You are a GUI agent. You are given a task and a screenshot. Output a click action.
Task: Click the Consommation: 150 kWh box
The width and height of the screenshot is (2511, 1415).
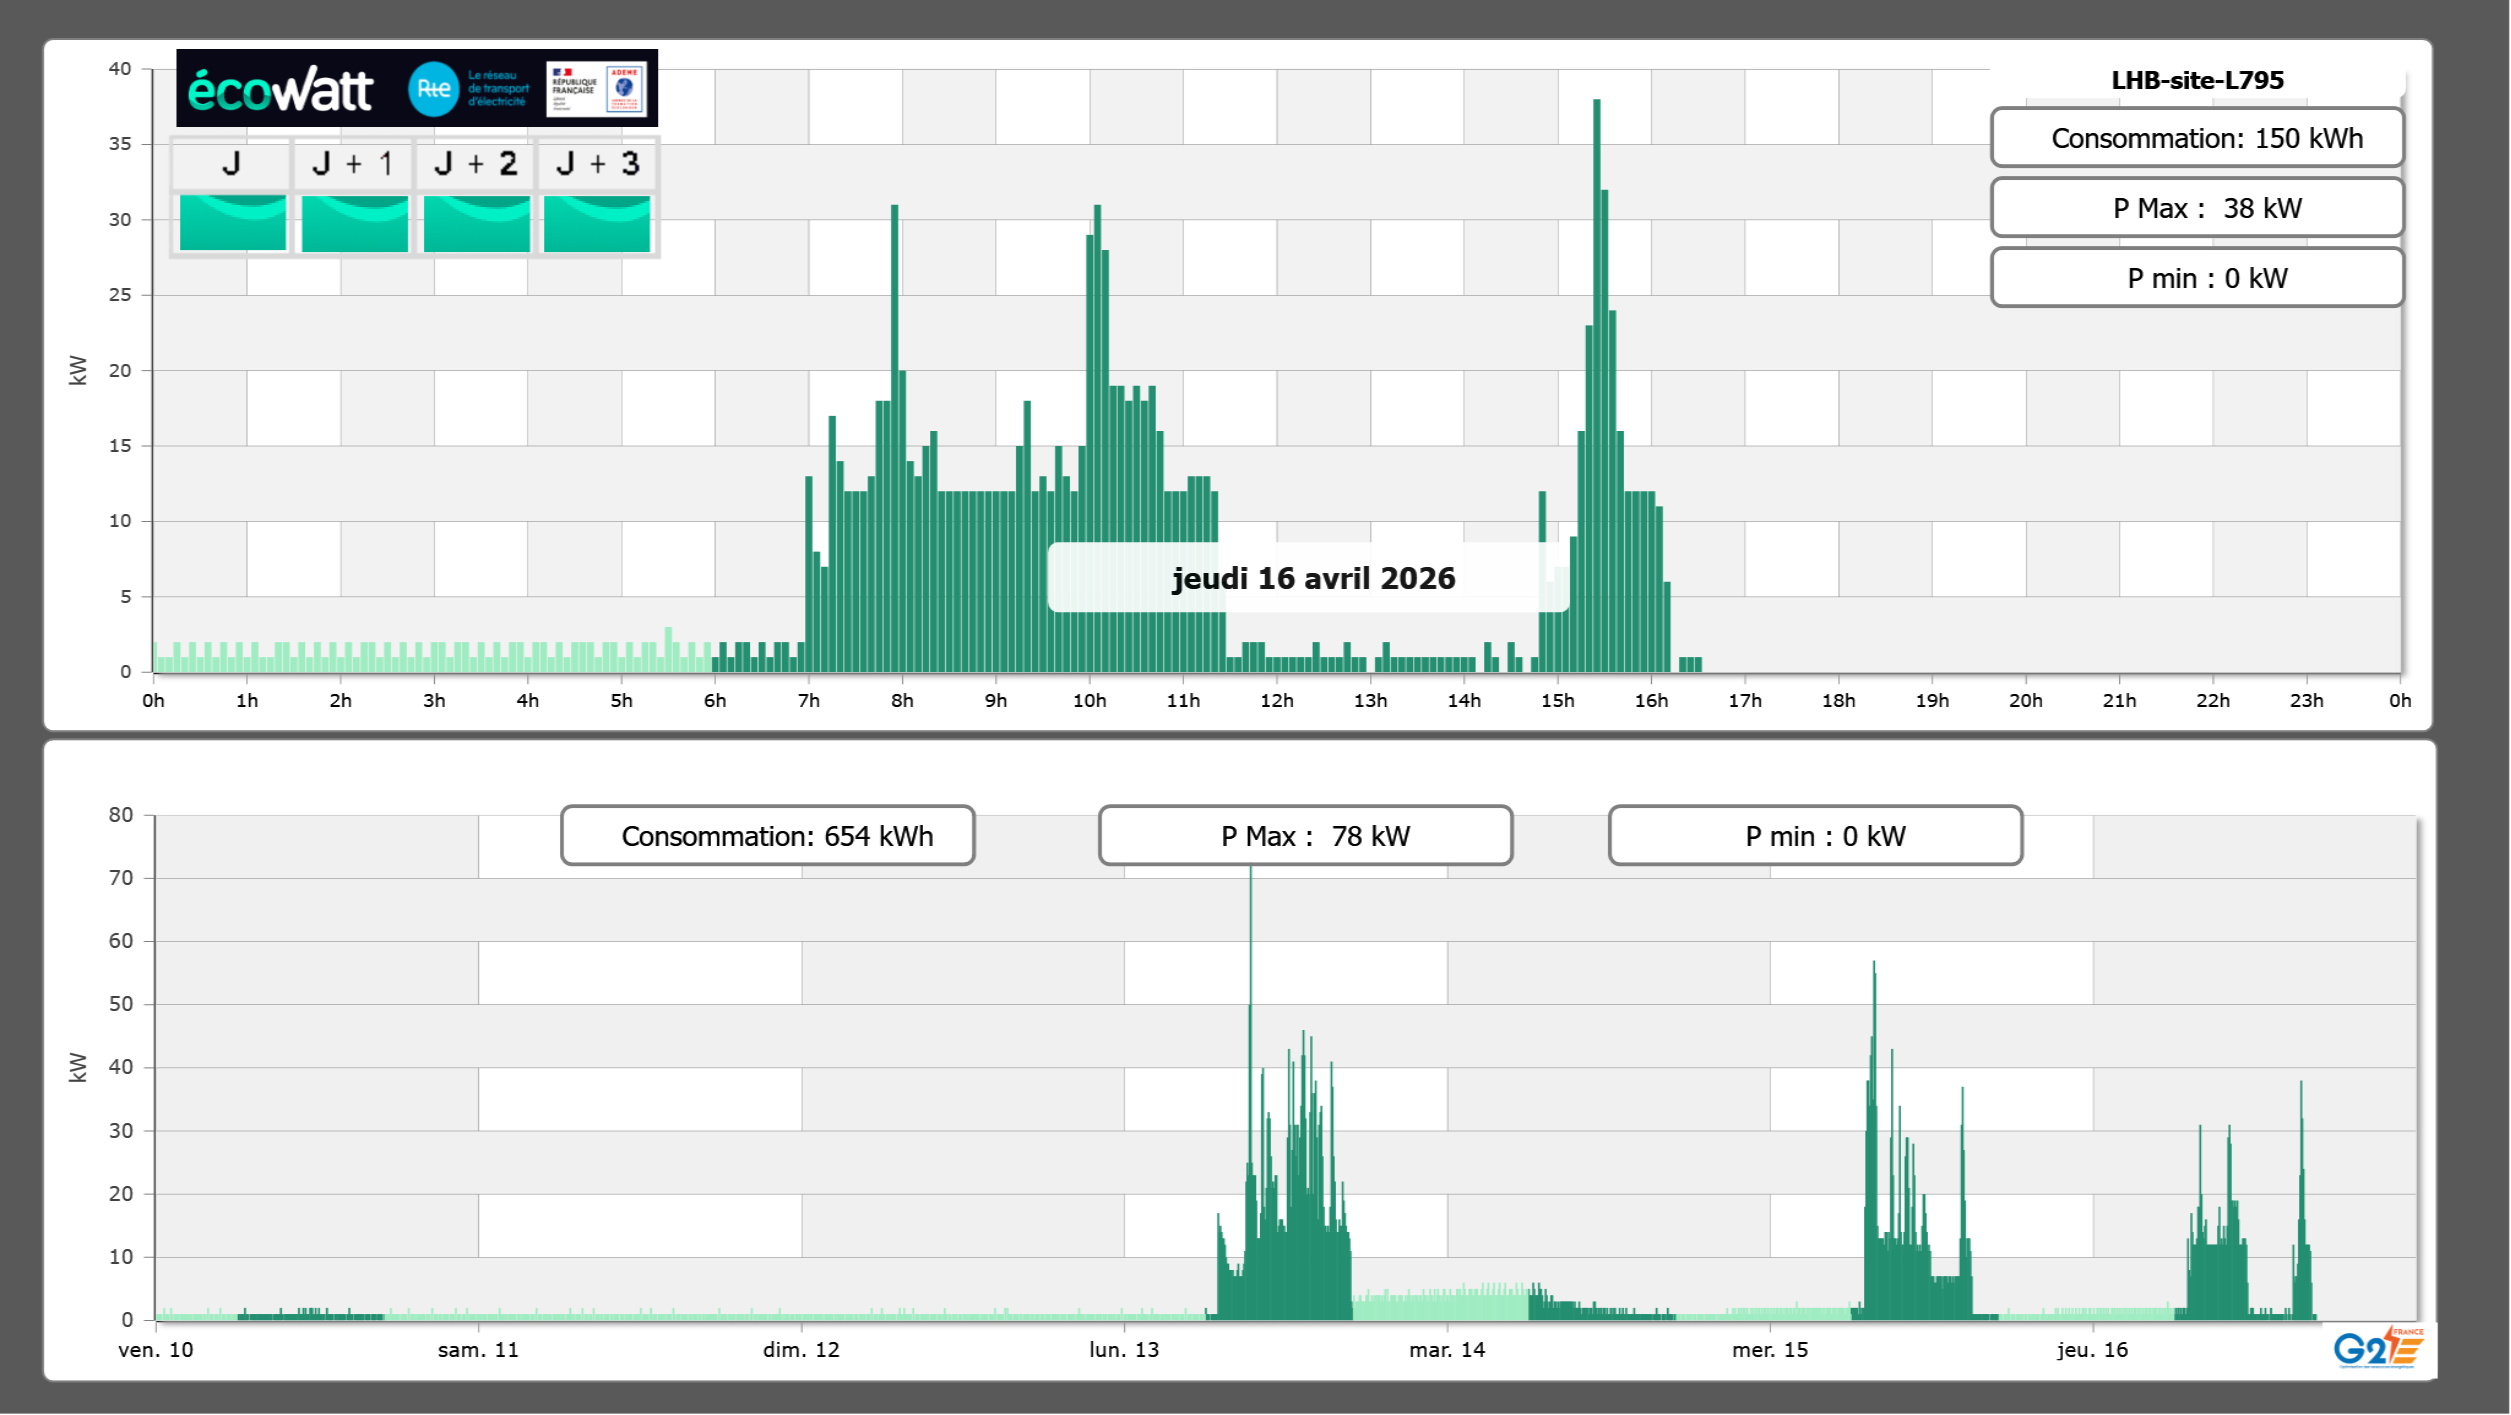click(x=2196, y=138)
